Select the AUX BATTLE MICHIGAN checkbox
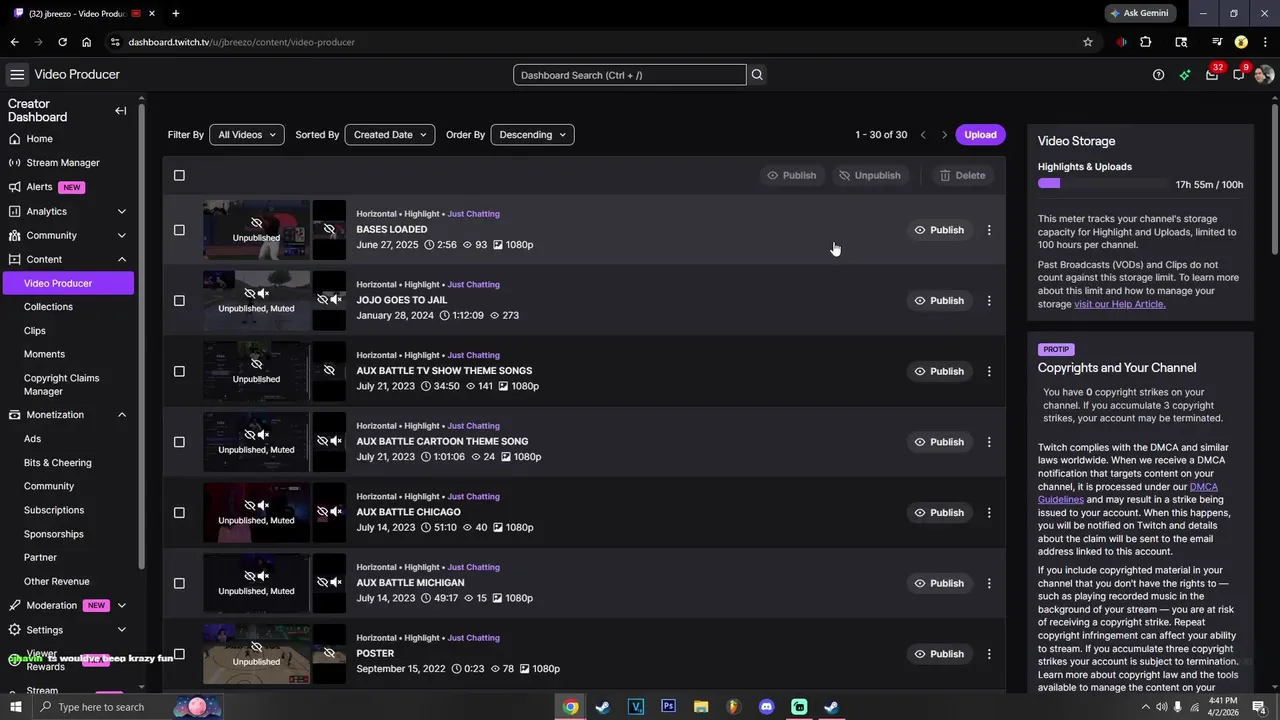This screenshot has height=720, width=1280. (x=179, y=583)
